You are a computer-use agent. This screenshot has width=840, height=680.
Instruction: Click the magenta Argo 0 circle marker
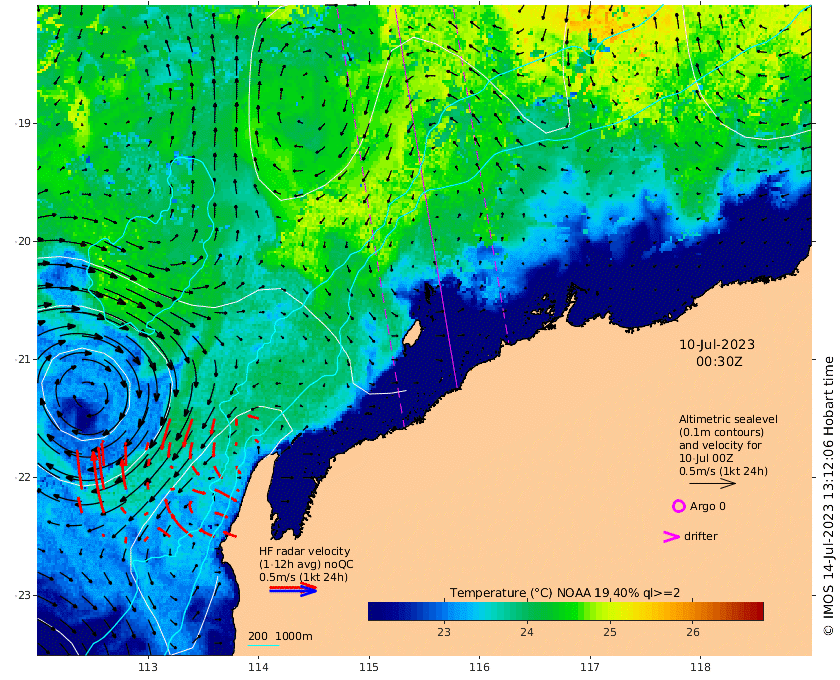tap(678, 506)
